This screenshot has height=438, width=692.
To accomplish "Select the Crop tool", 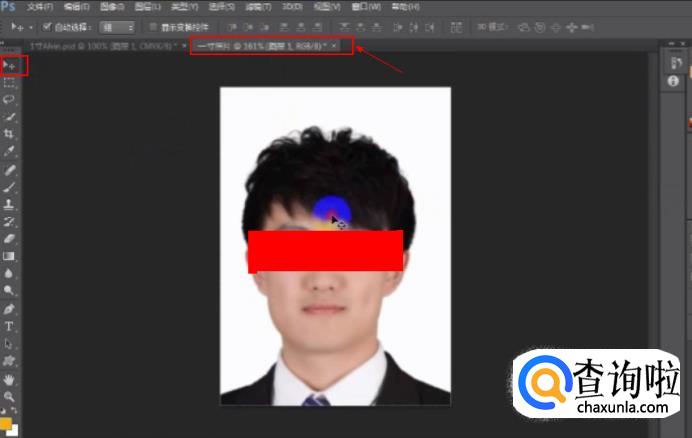I will pos(10,133).
